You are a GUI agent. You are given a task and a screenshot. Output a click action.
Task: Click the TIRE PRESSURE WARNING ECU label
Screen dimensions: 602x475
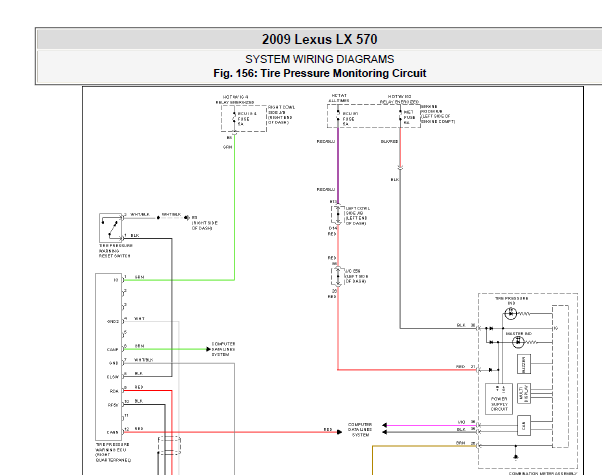pyautogui.click(x=113, y=452)
